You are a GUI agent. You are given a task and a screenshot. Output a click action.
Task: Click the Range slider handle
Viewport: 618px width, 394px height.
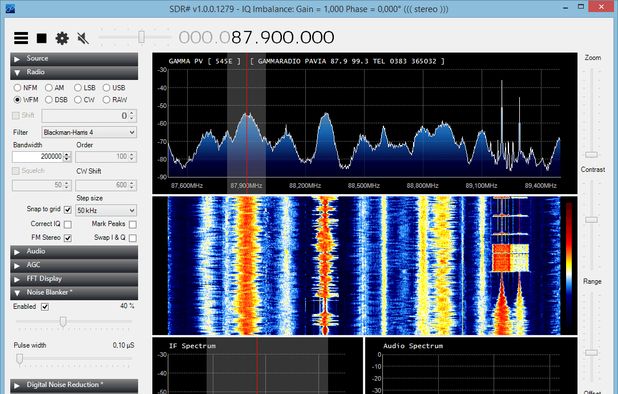591,353
